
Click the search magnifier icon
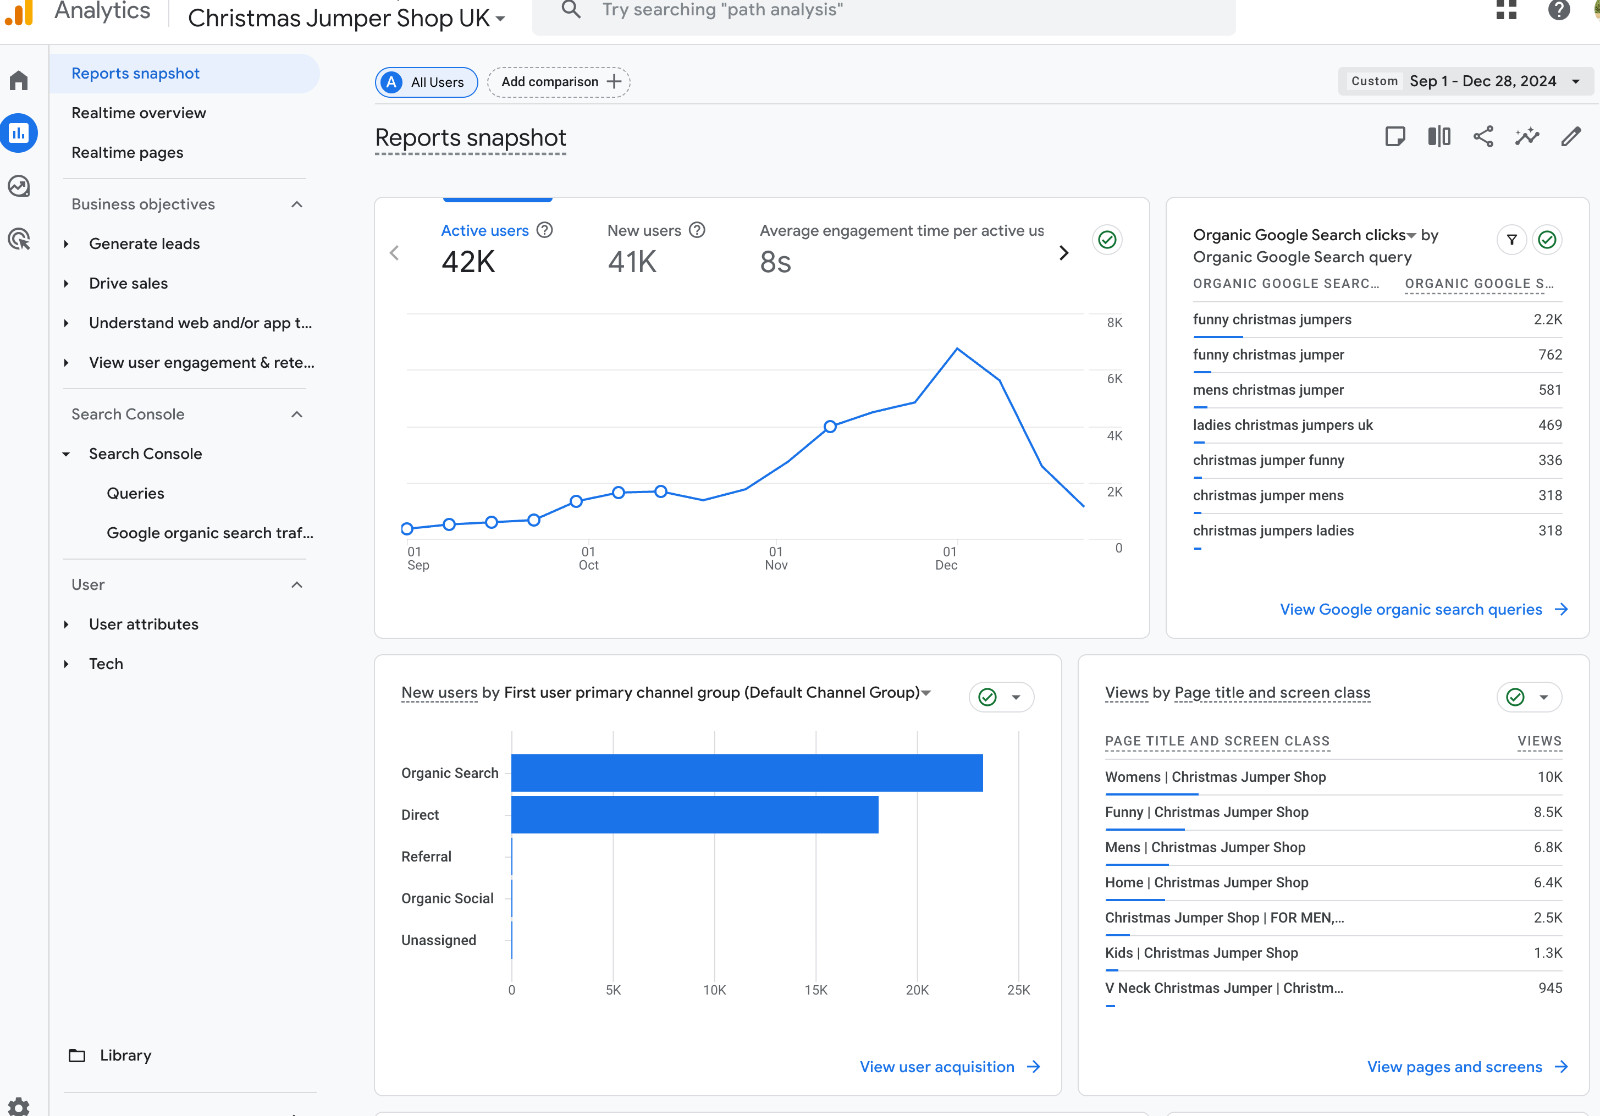pyautogui.click(x=571, y=10)
